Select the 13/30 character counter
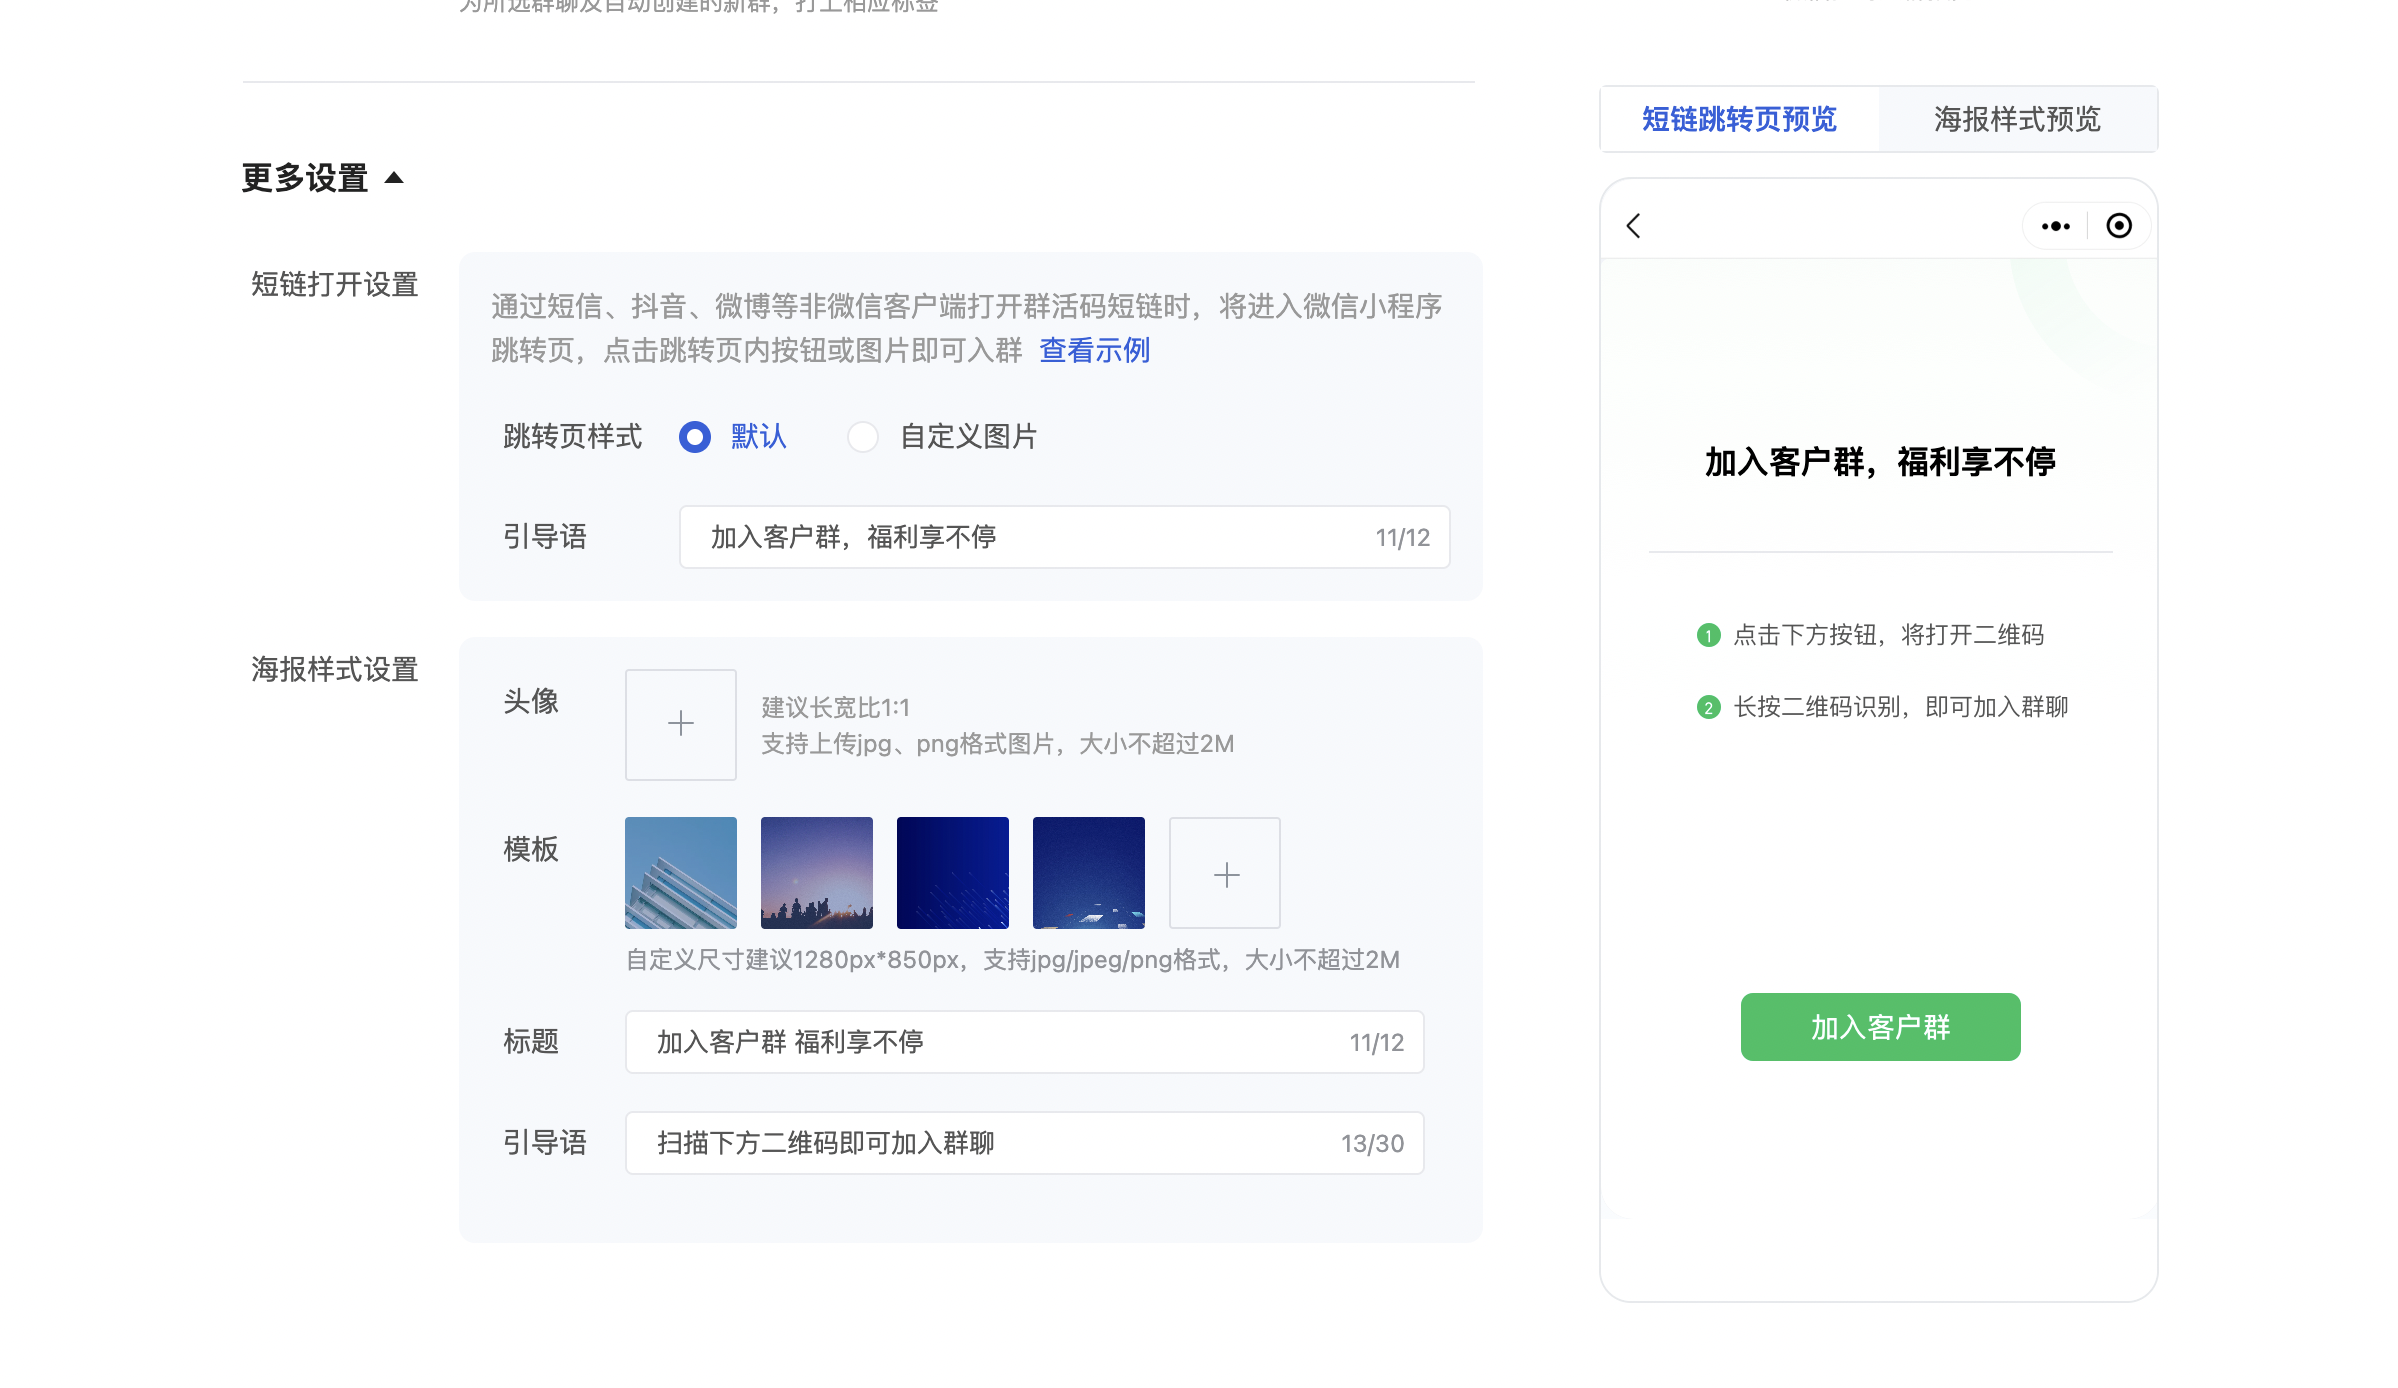The width and height of the screenshot is (2398, 1388). click(x=1372, y=1143)
